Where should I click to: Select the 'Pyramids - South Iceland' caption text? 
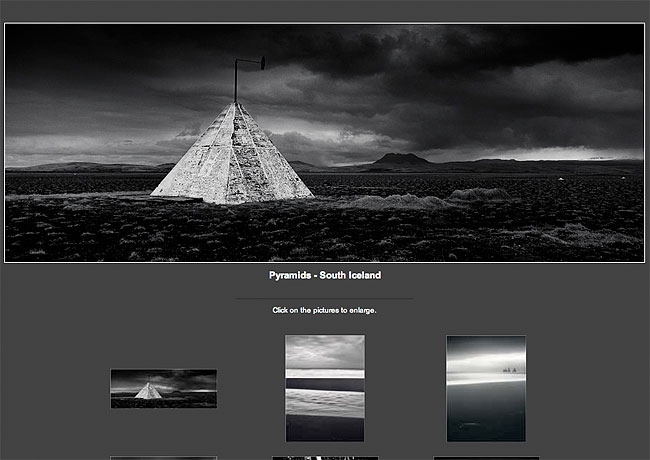(x=325, y=276)
